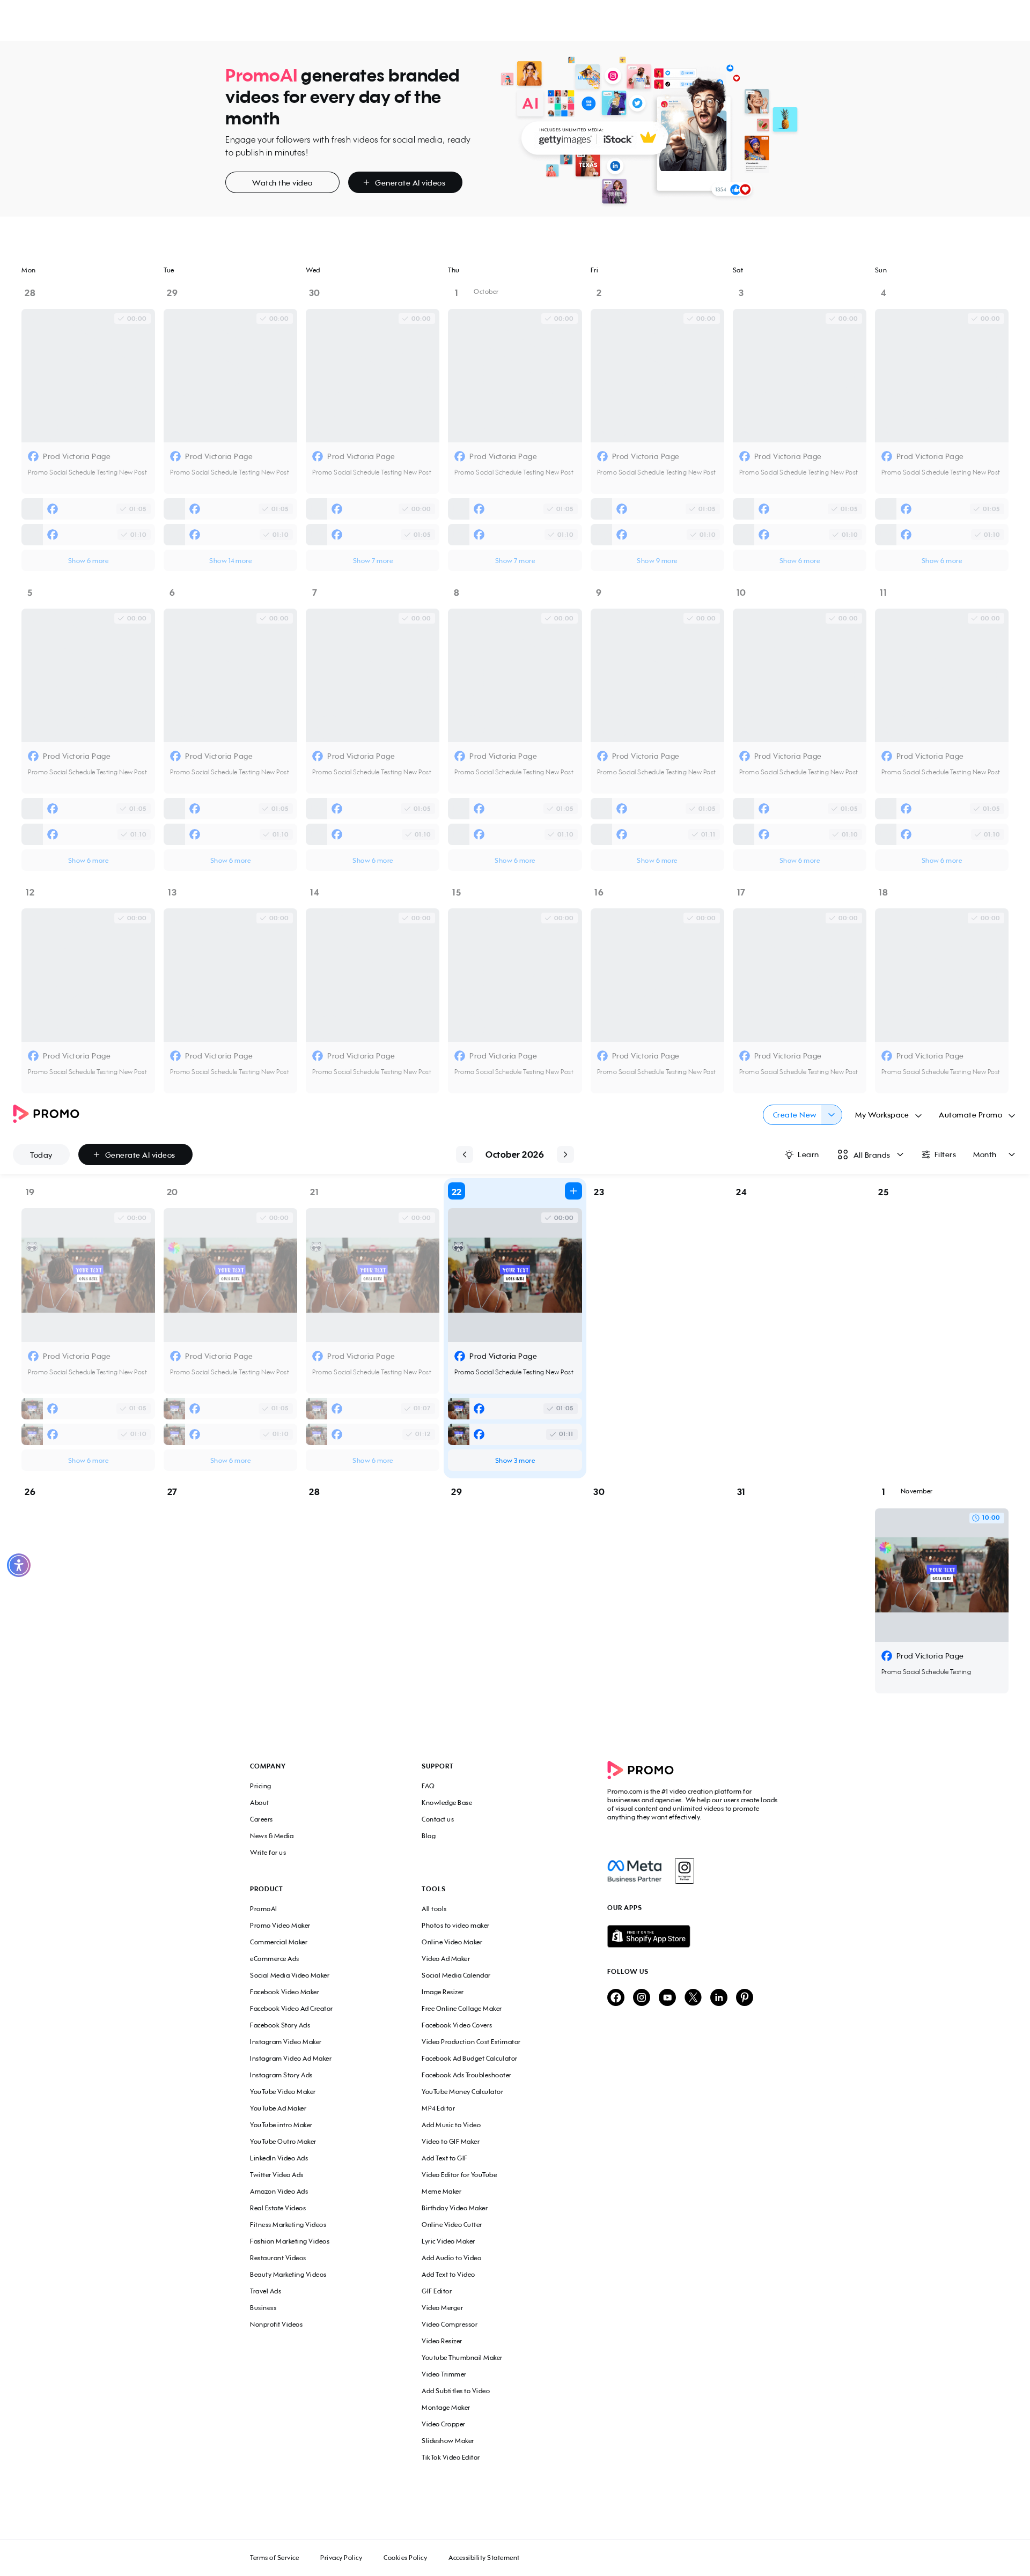Screen dimensions: 1030x2576
Task: Open the Privacy Policy link
Action: coord(341,2557)
